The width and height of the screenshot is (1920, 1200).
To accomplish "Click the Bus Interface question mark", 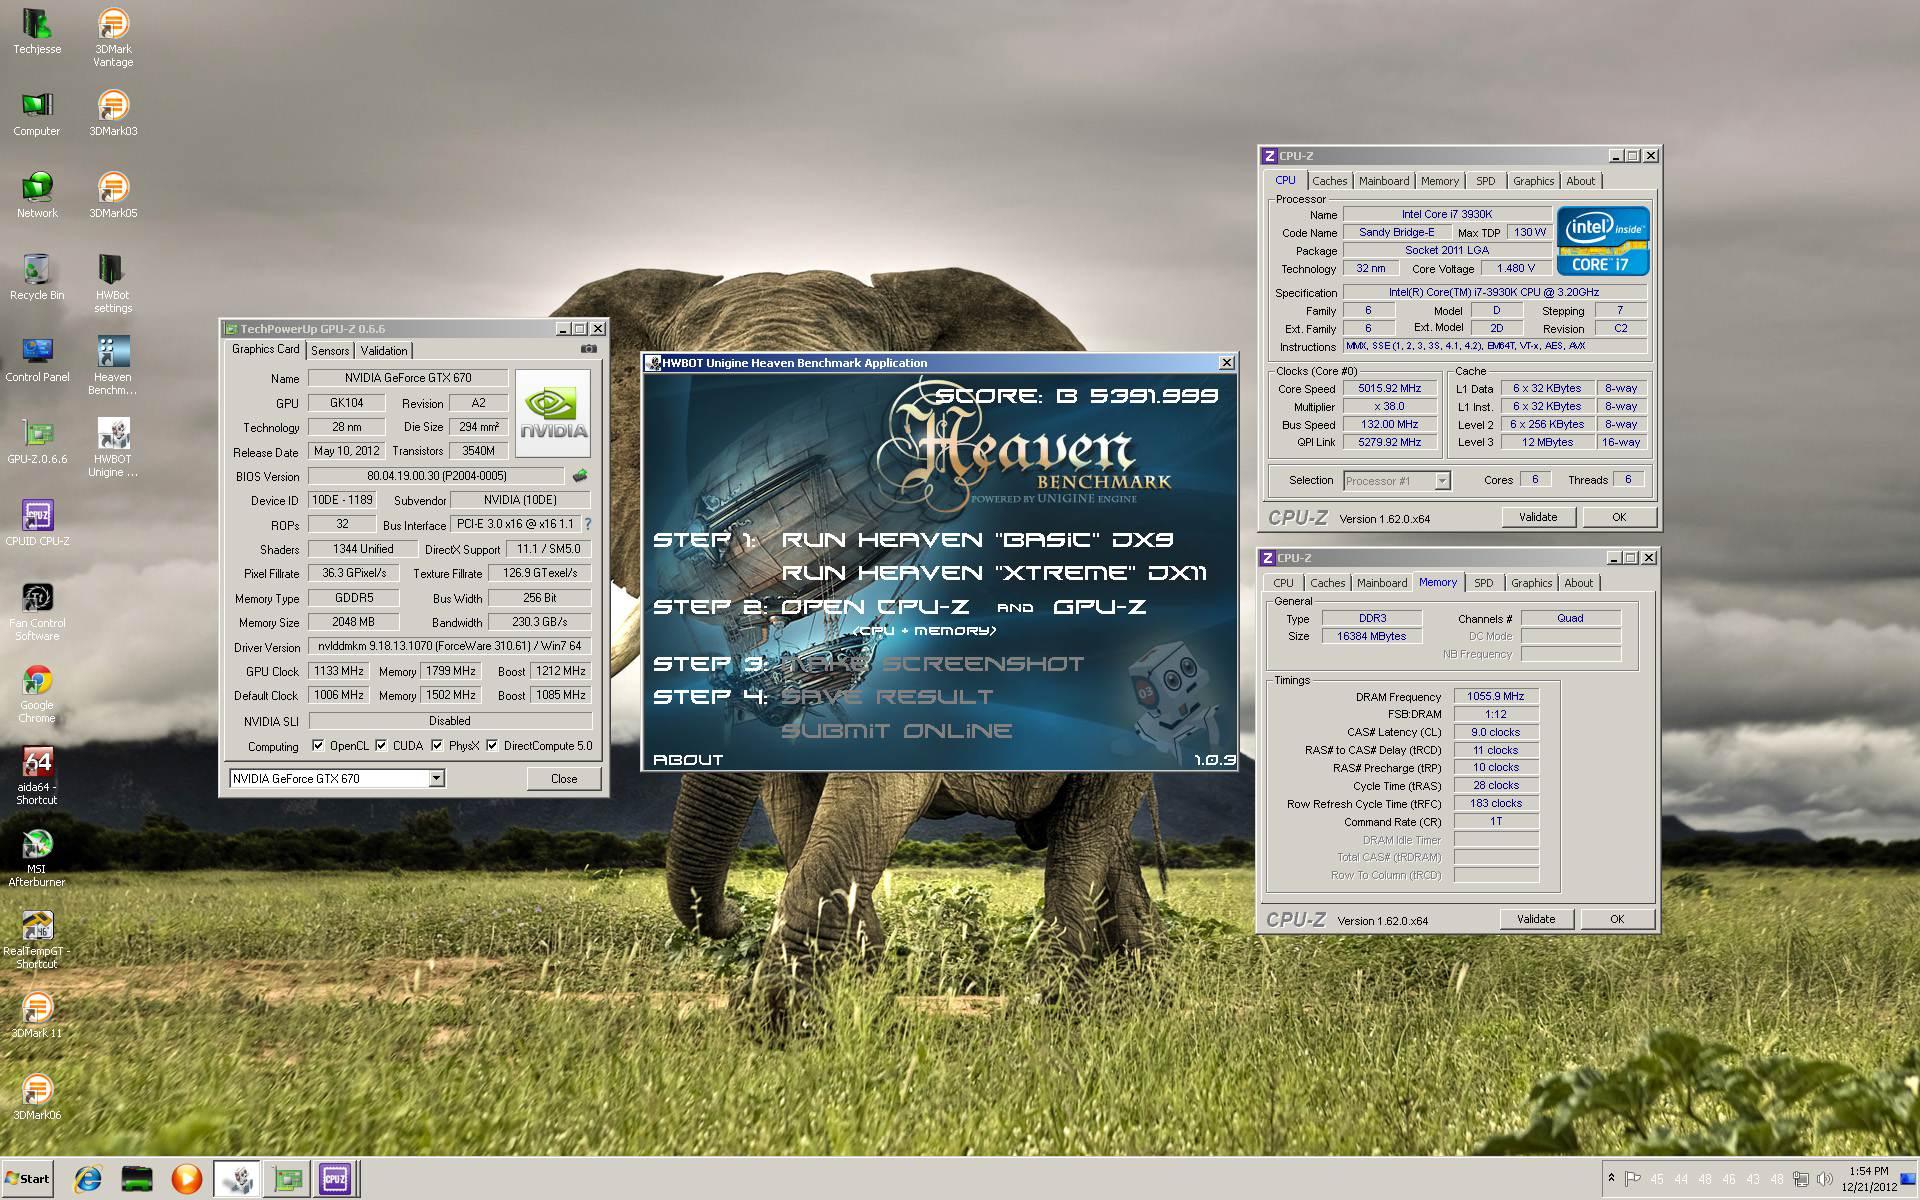I will tap(588, 524).
